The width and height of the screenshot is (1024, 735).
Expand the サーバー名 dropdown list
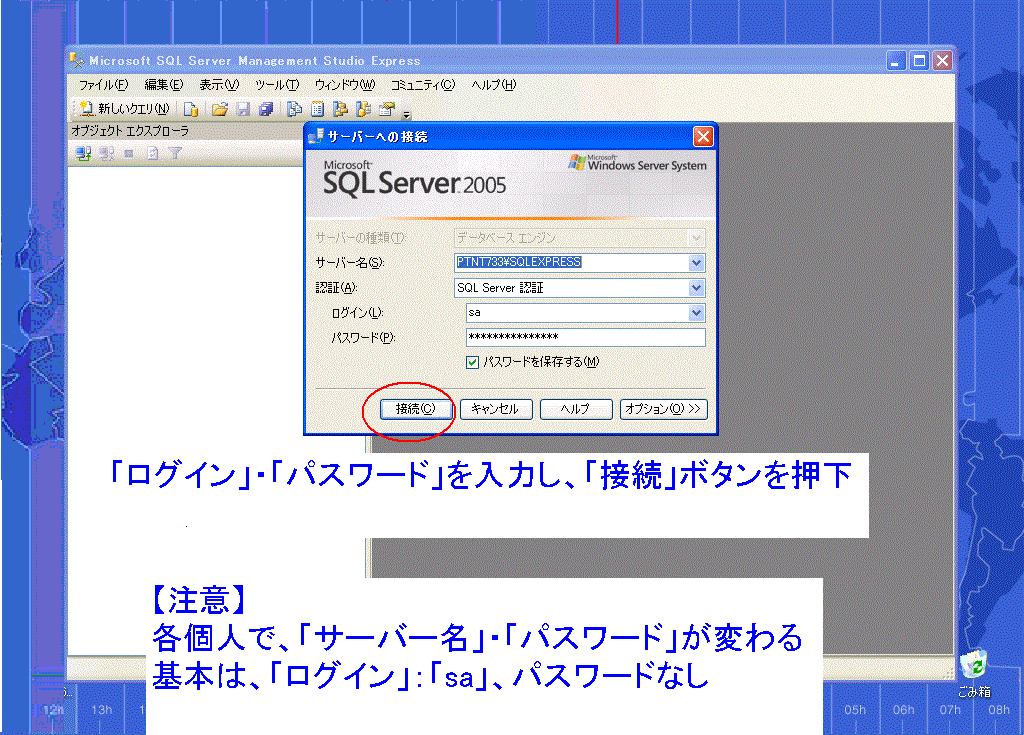point(696,263)
